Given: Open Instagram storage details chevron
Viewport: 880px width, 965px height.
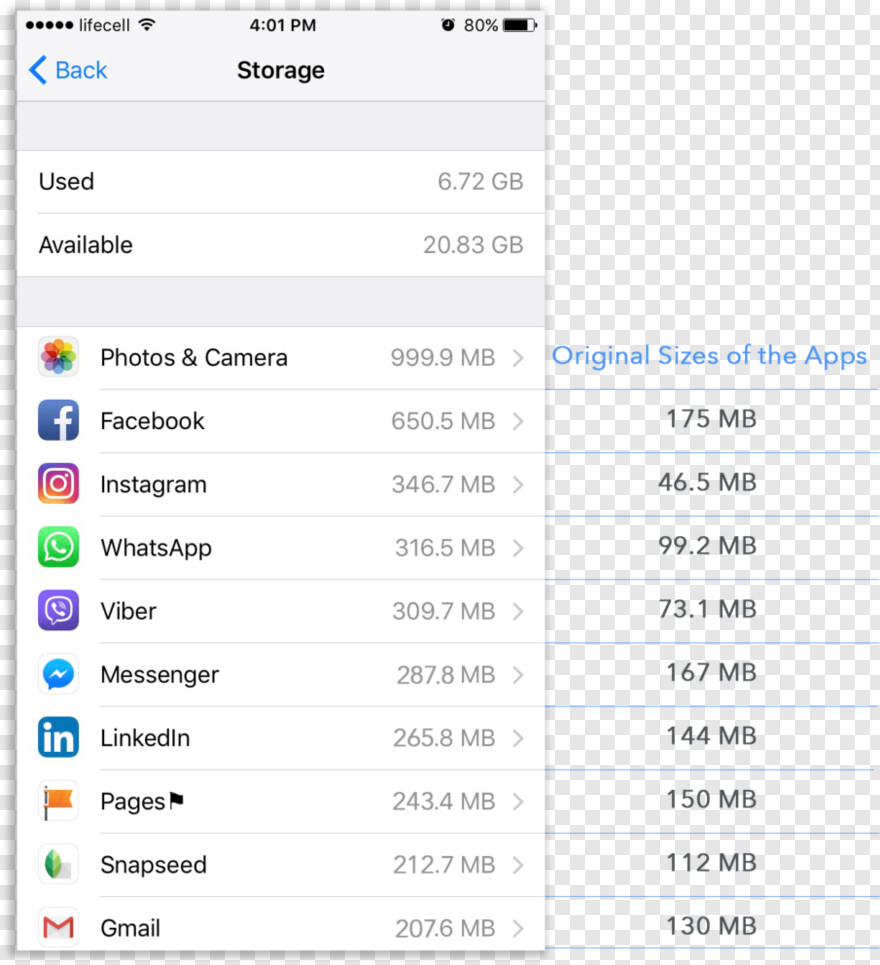Looking at the screenshot, I should pos(518,485).
